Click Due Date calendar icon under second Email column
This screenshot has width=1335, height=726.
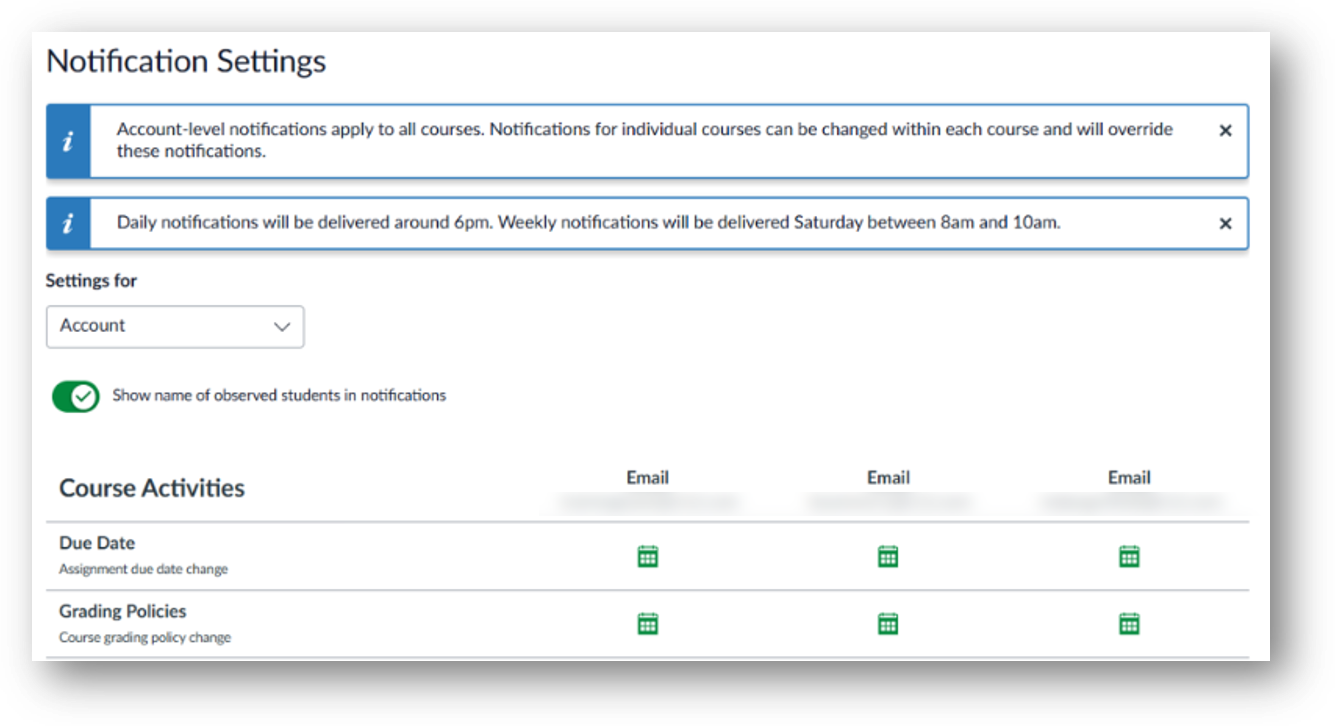888,556
